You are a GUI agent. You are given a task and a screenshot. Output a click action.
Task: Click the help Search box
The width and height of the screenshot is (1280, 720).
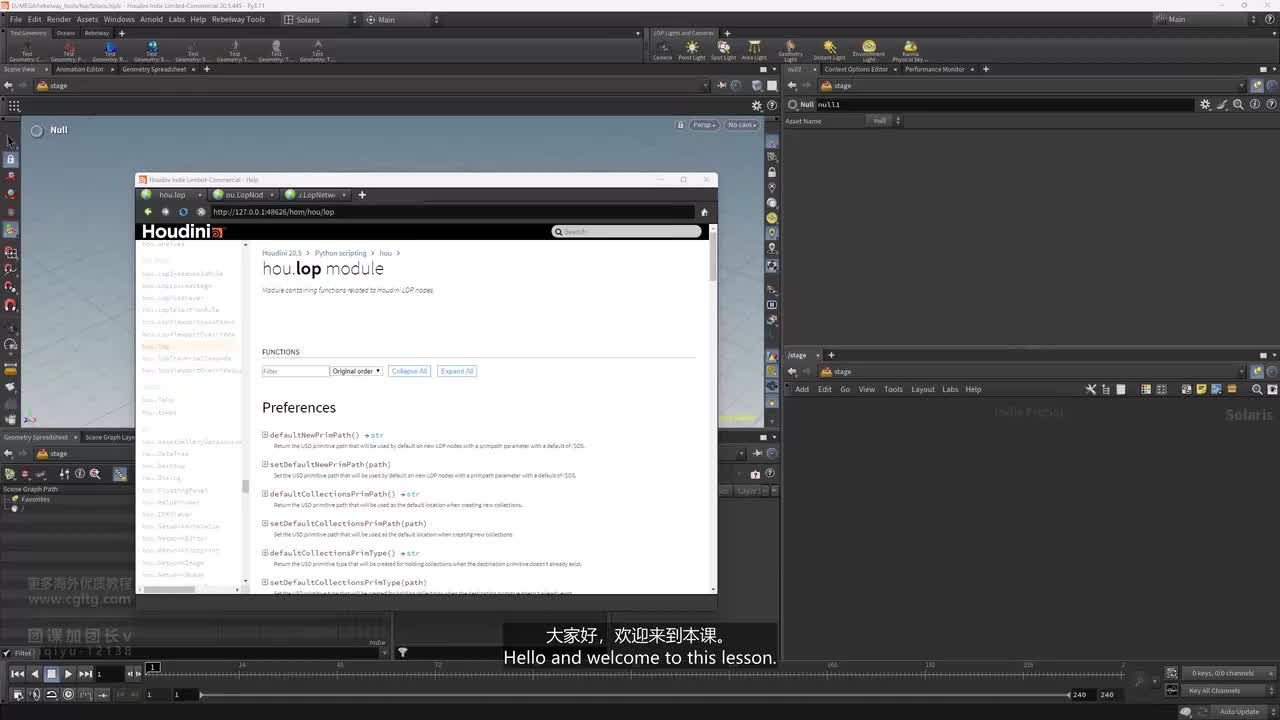coord(627,231)
